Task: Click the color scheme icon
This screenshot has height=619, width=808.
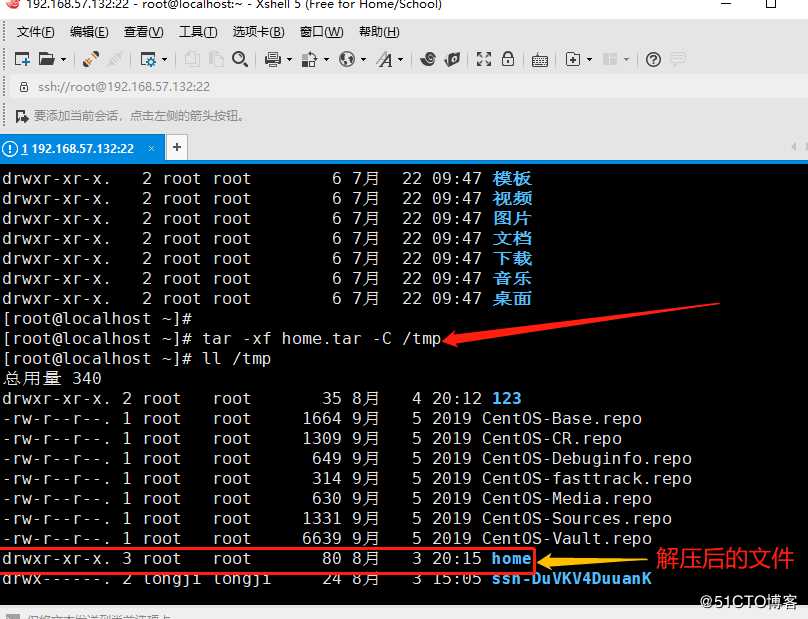Action: click(309, 59)
